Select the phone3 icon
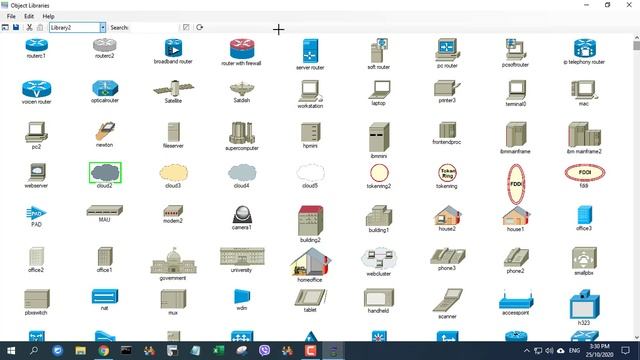This screenshot has height=360, width=640. [448, 256]
